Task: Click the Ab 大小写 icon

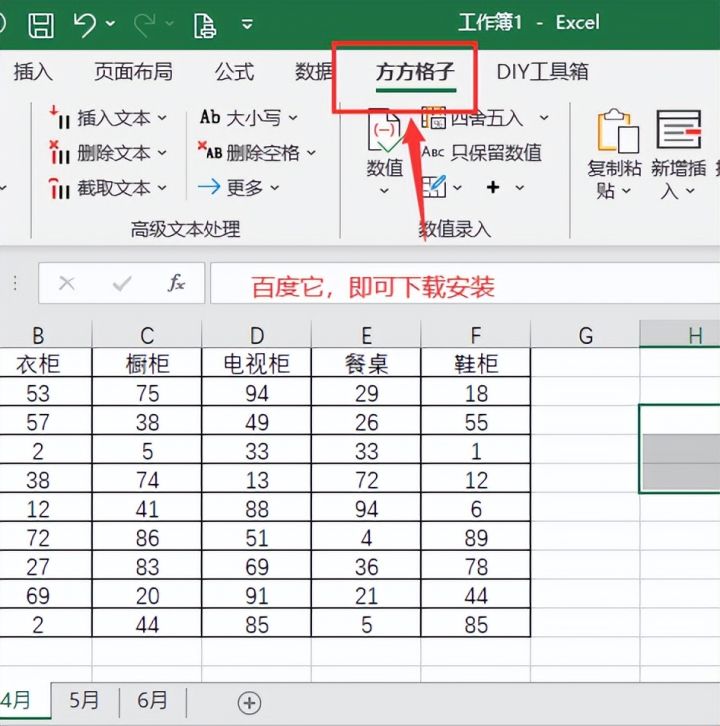Action: 210,117
